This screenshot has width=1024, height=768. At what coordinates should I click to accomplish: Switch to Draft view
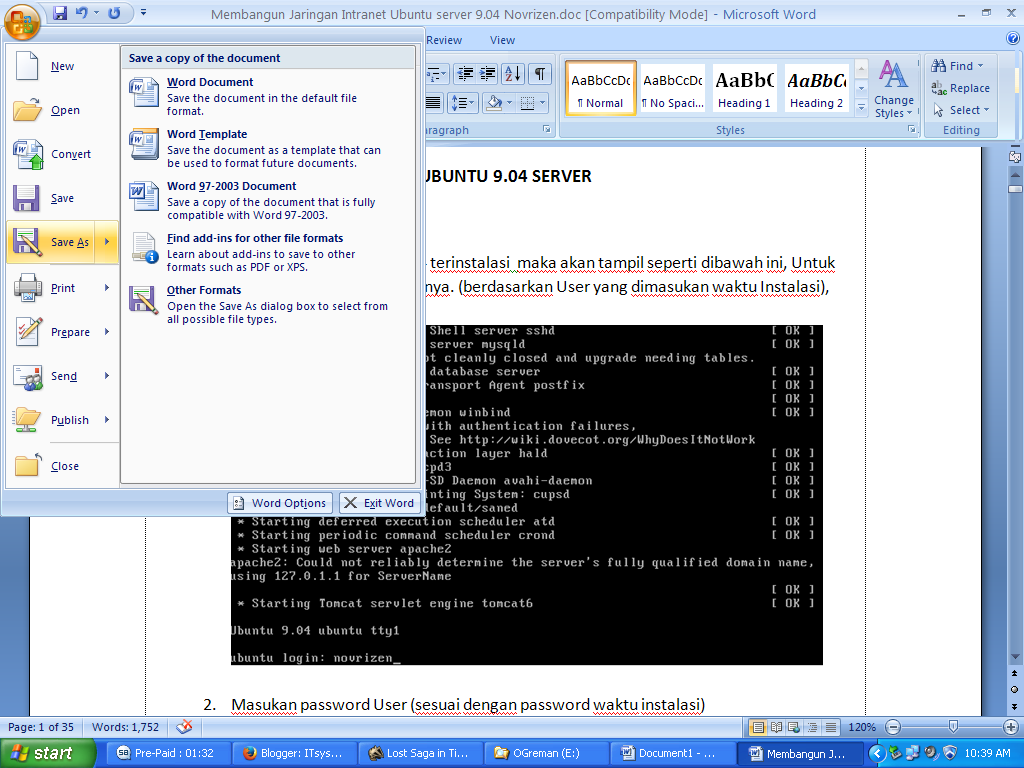point(831,727)
